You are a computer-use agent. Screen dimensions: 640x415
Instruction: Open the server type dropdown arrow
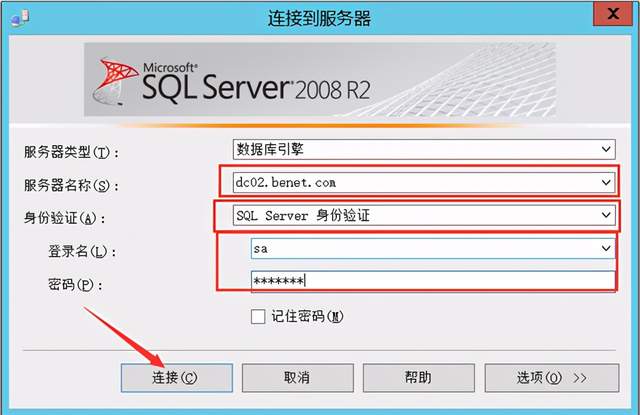[x=606, y=149]
